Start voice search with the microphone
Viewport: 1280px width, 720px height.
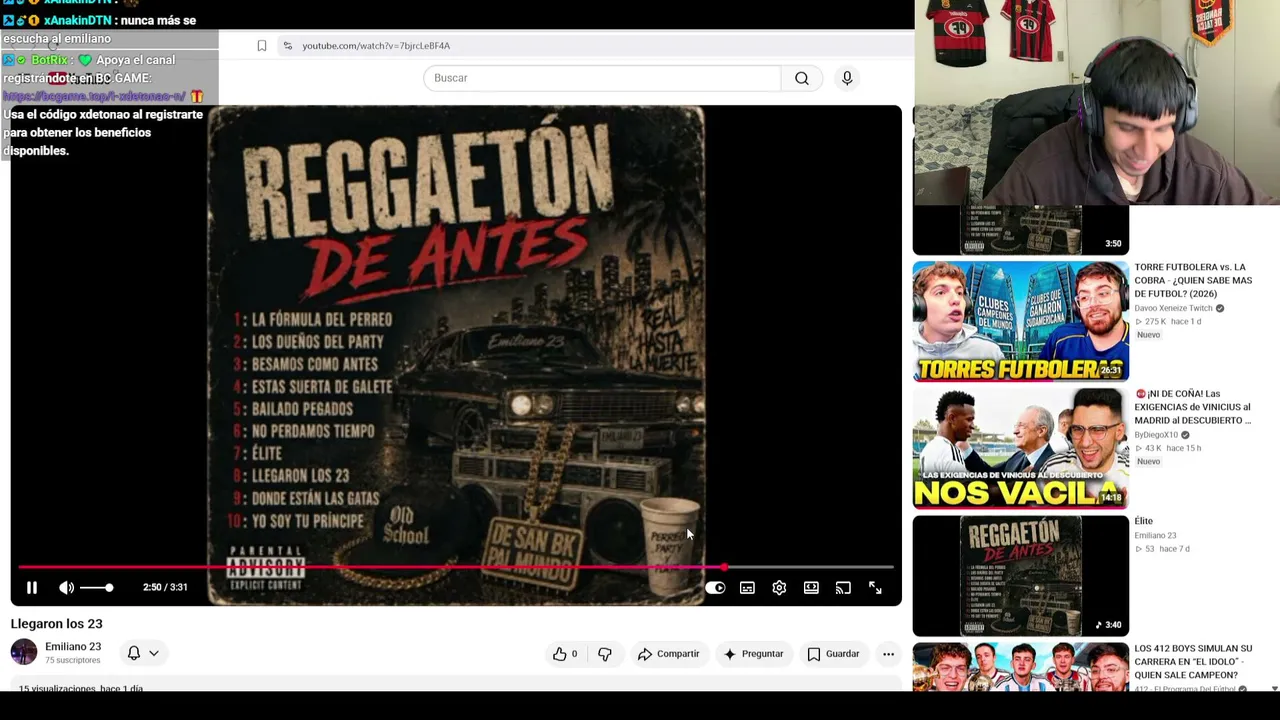click(847, 78)
